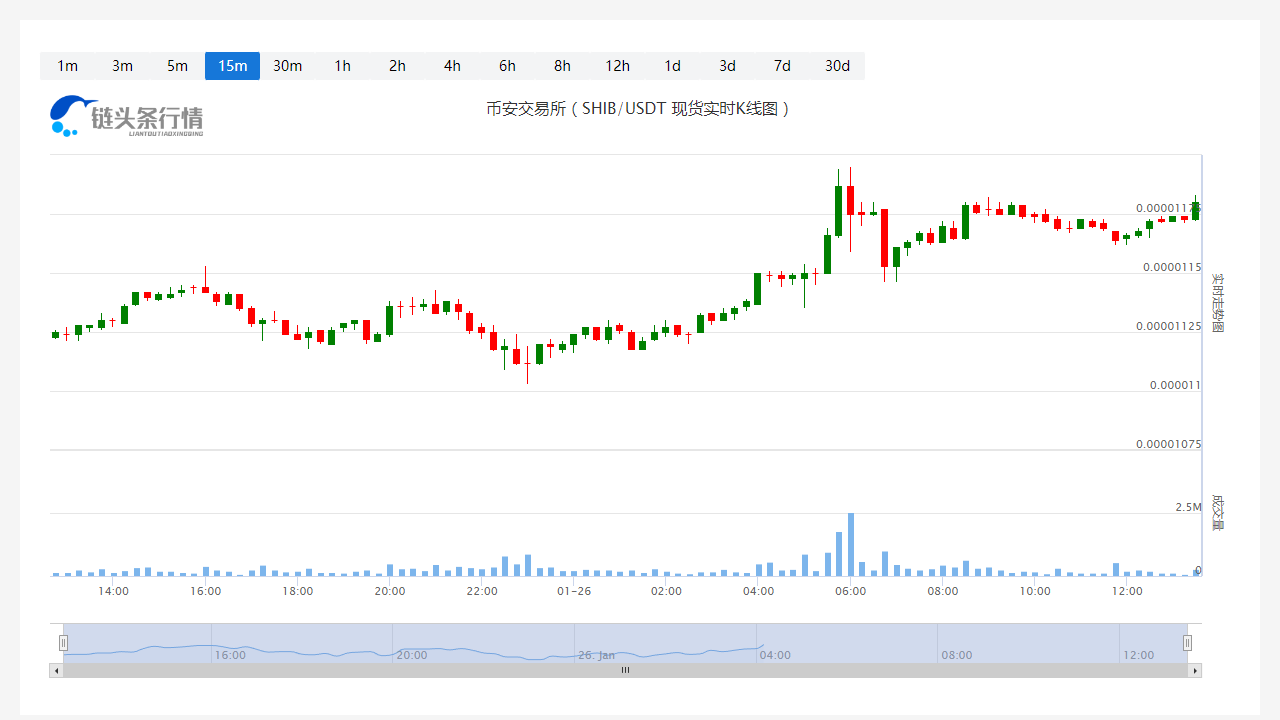Switch to the 7d interval

[x=782, y=66]
